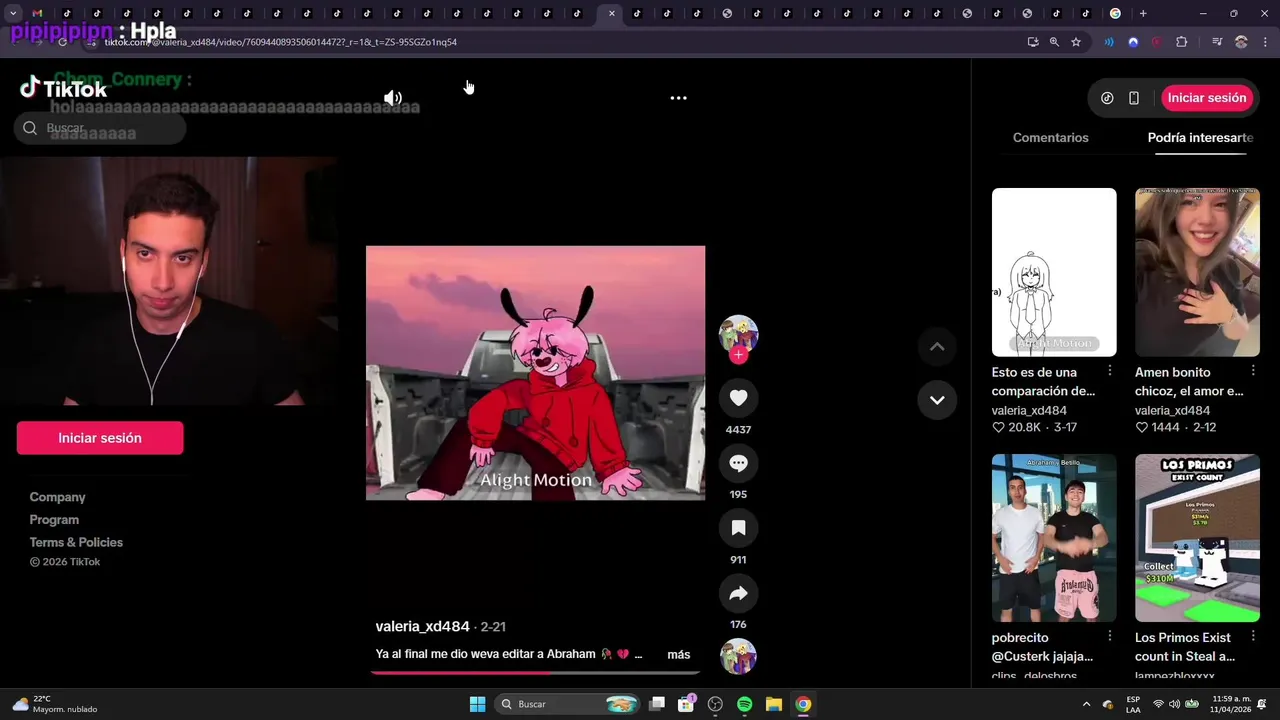
Task: Bookmark this page with the star icon
Action: coord(1076,42)
